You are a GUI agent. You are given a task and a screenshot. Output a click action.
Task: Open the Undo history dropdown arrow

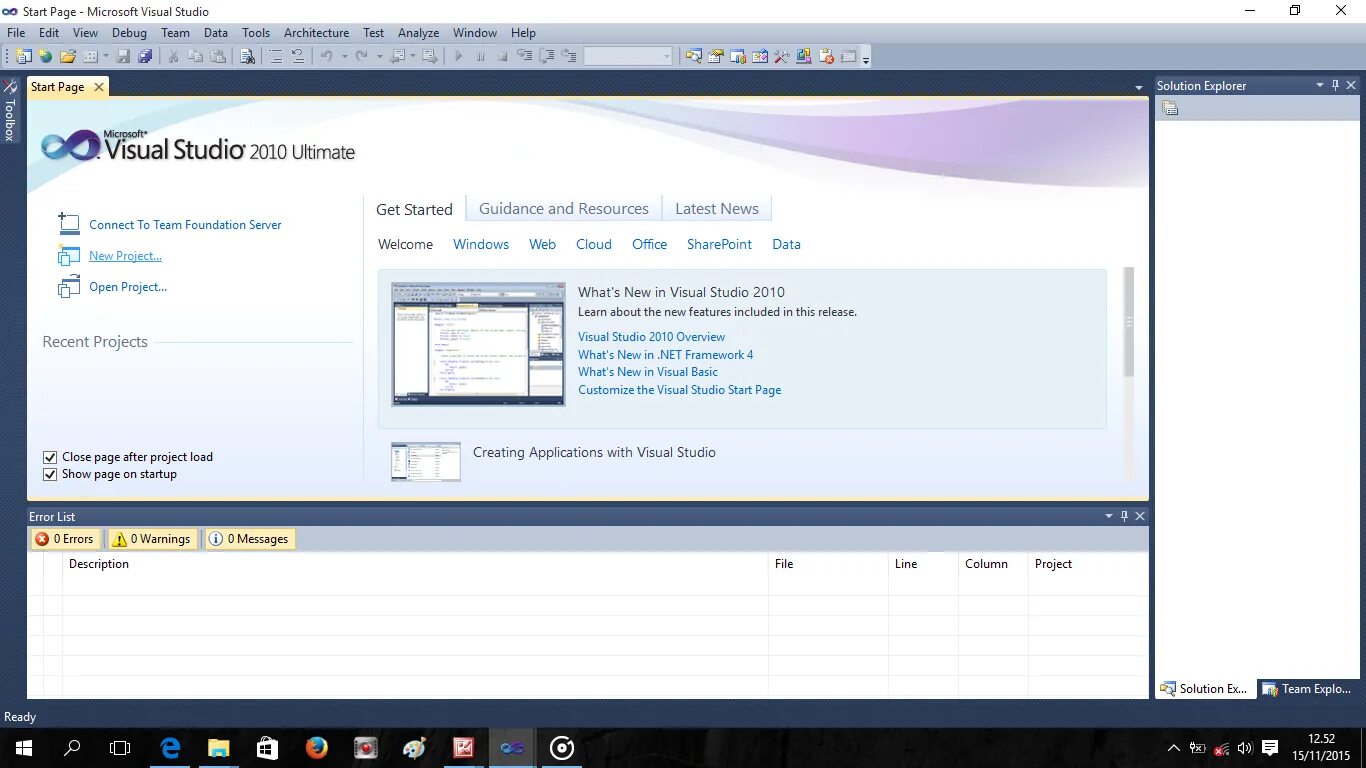pyautogui.click(x=345, y=56)
